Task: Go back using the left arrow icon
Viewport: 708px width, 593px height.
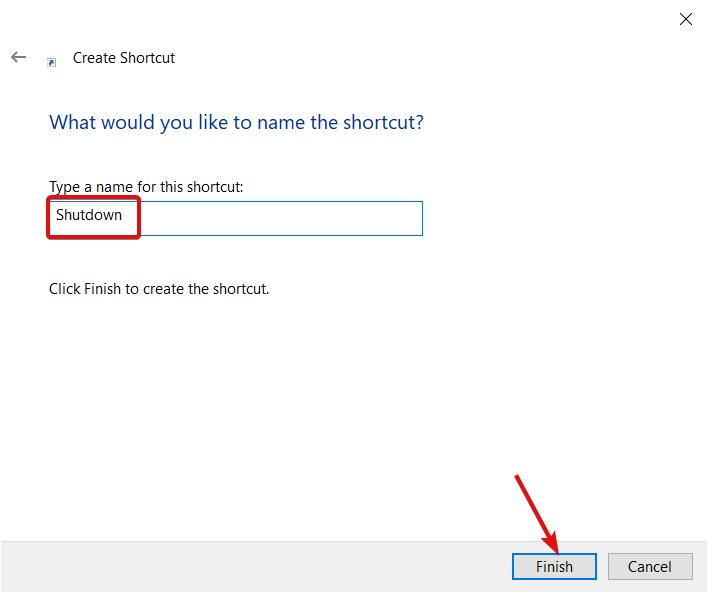Action: point(19,57)
